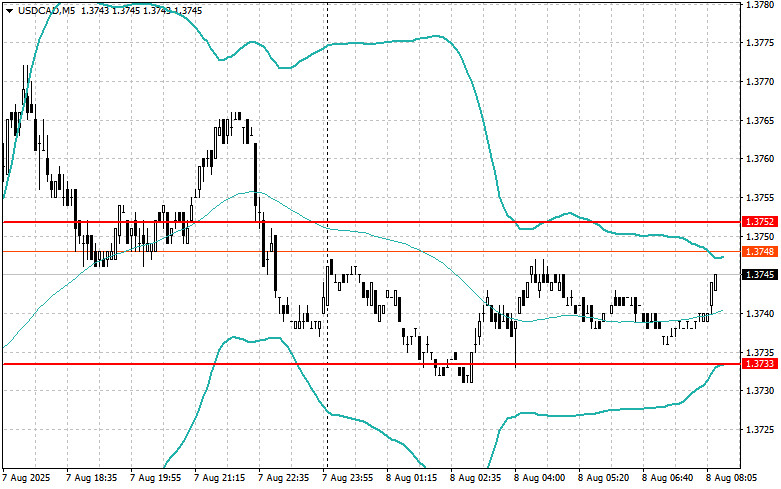Click the 1.3770 price scale value

tap(760, 82)
